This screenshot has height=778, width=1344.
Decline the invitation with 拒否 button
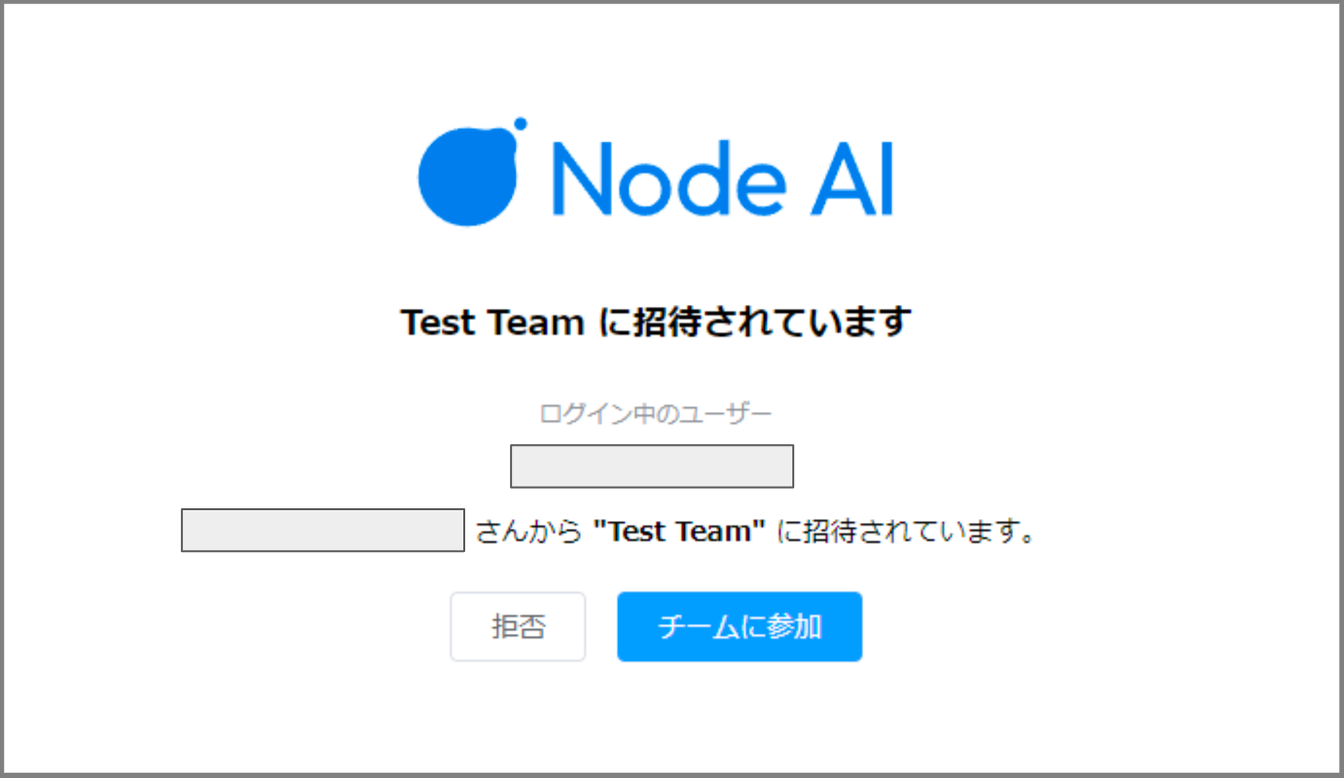click(x=518, y=627)
